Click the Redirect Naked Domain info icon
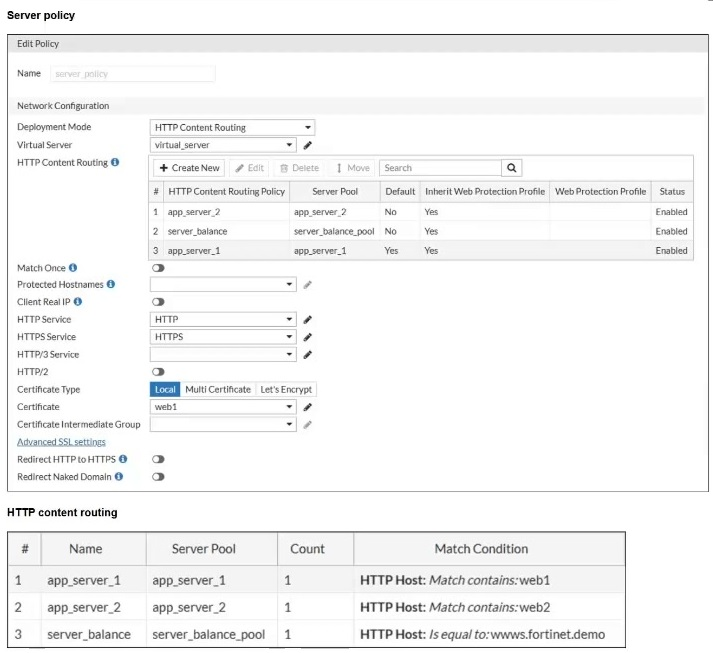This screenshot has width=713, height=653. 119,476
